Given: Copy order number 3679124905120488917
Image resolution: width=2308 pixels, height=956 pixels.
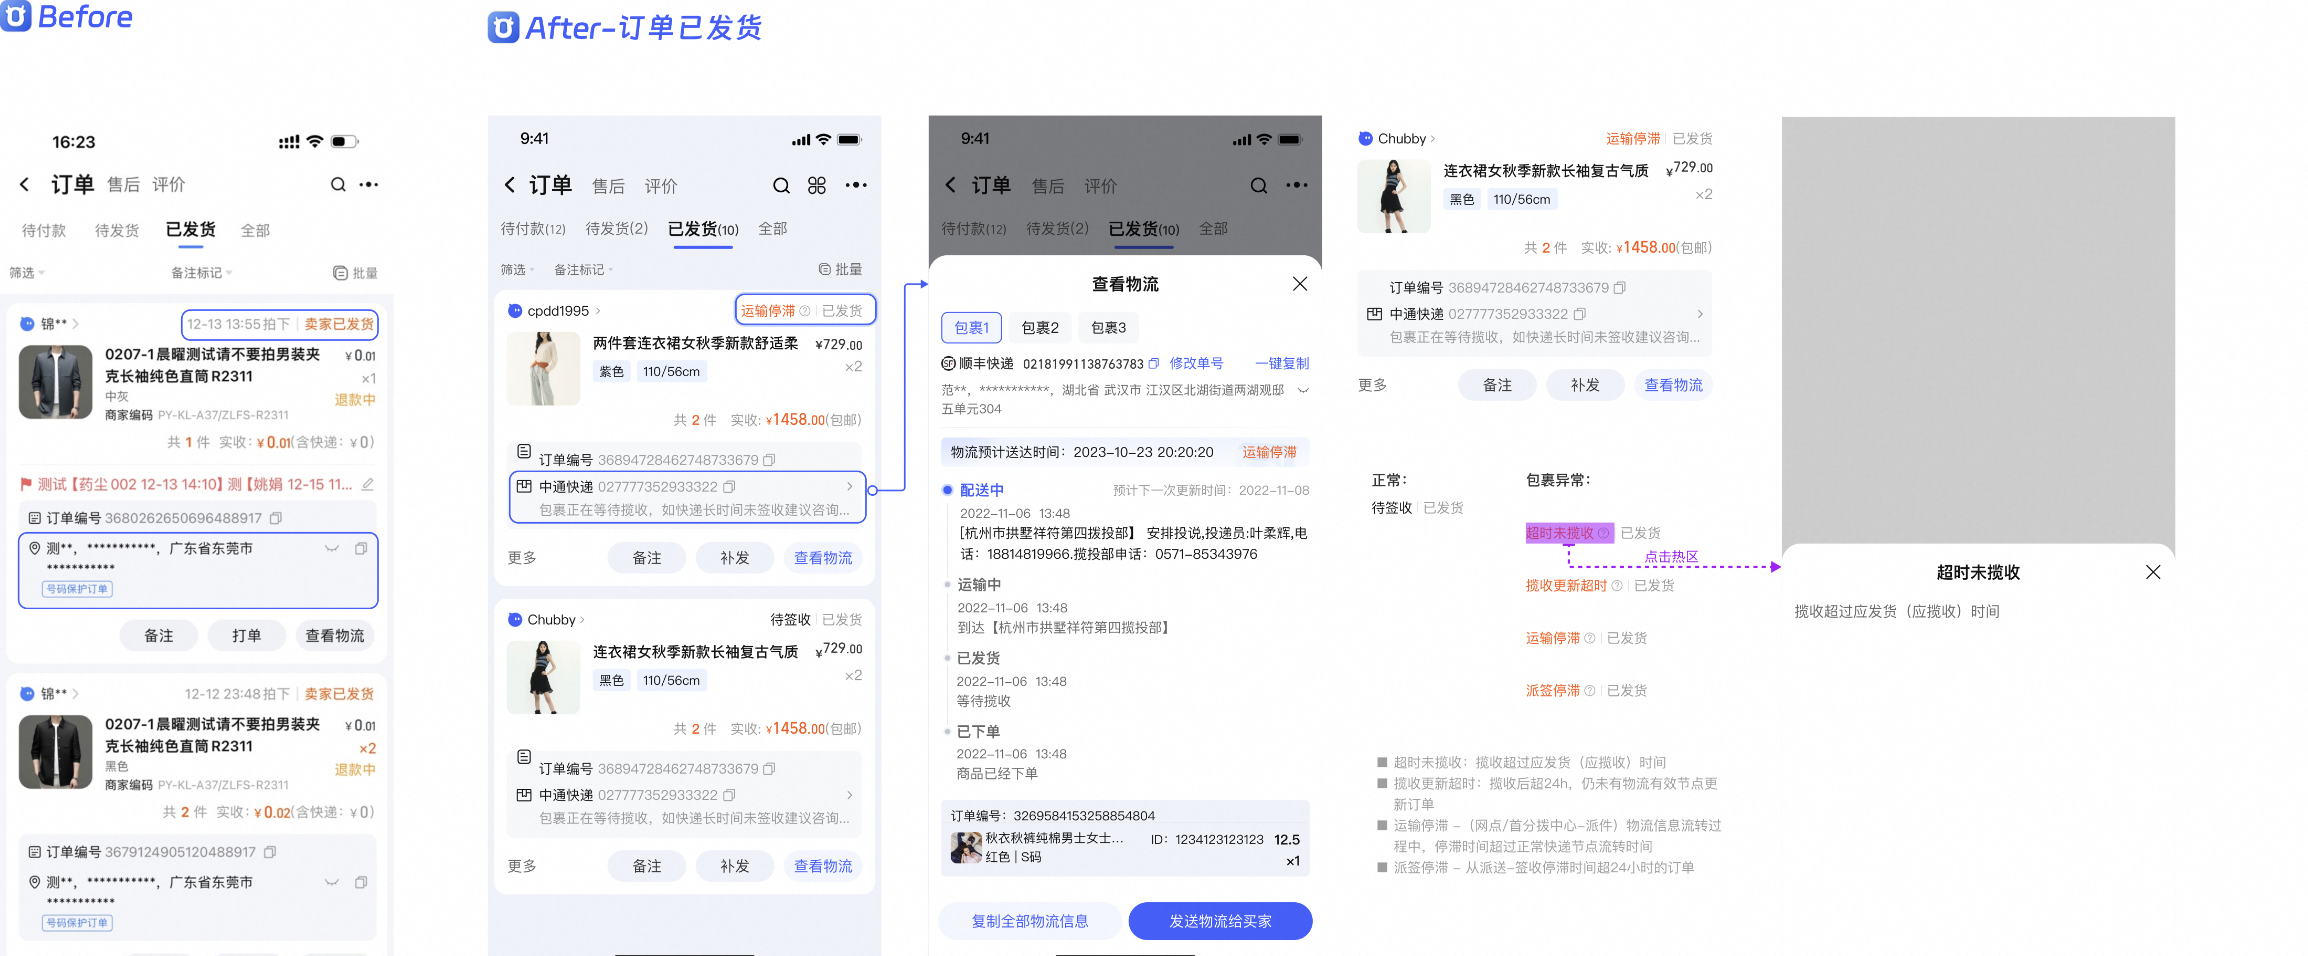Looking at the screenshot, I should coord(270,852).
